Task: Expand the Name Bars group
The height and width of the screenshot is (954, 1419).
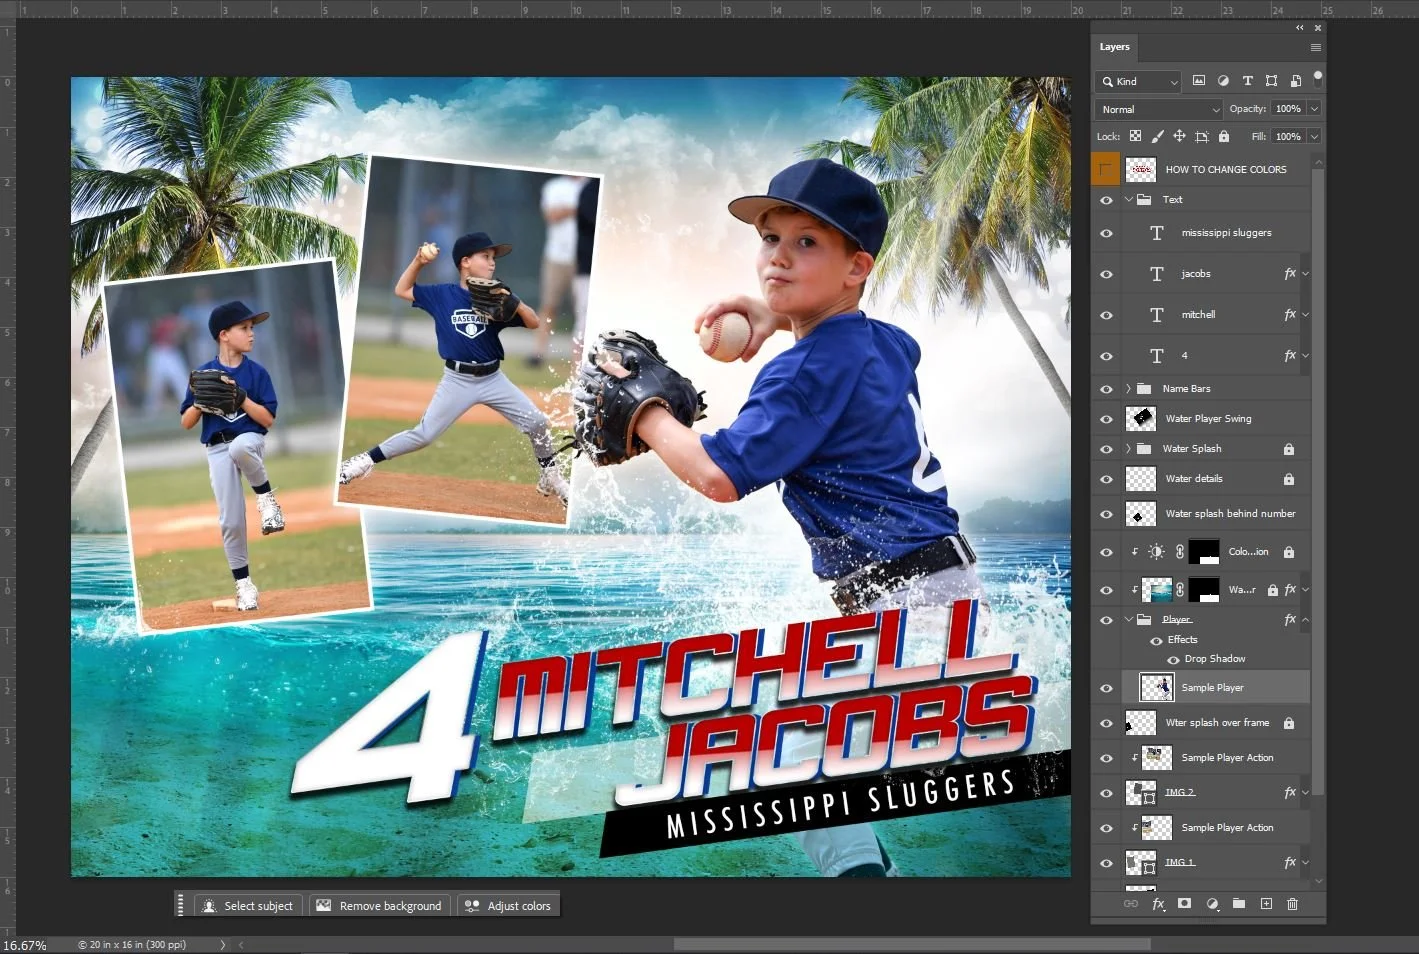Action: 1129,389
